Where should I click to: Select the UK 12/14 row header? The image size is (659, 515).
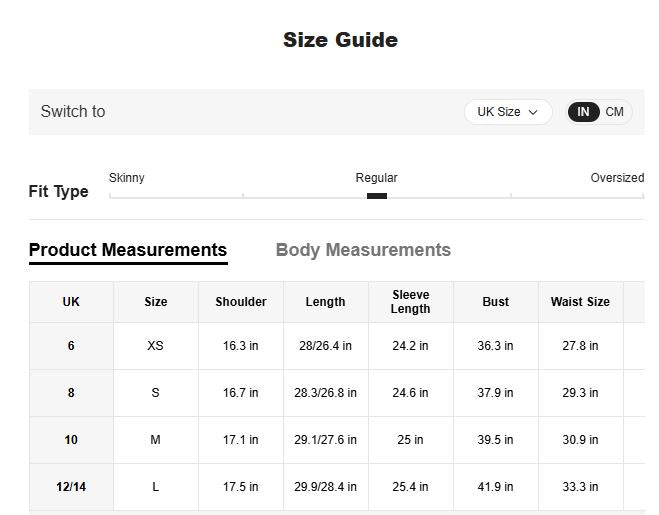tap(71, 487)
